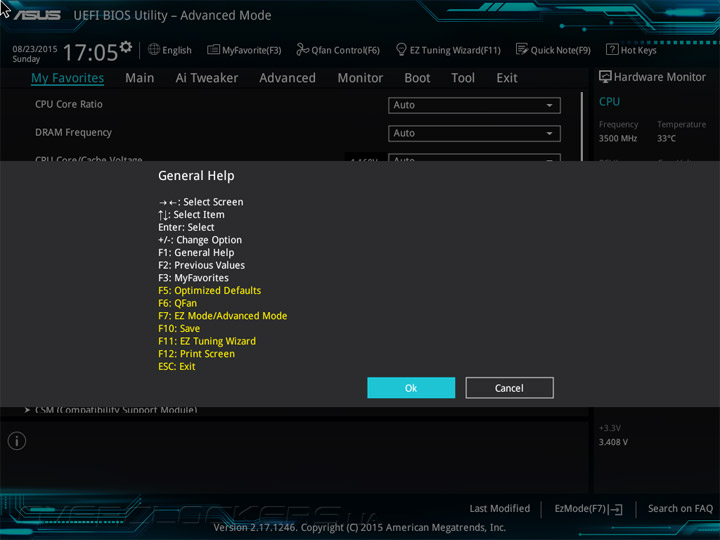Open the CPU Core Ratio dropdown
The height and width of the screenshot is (540, 720).
tap(474, 105)
